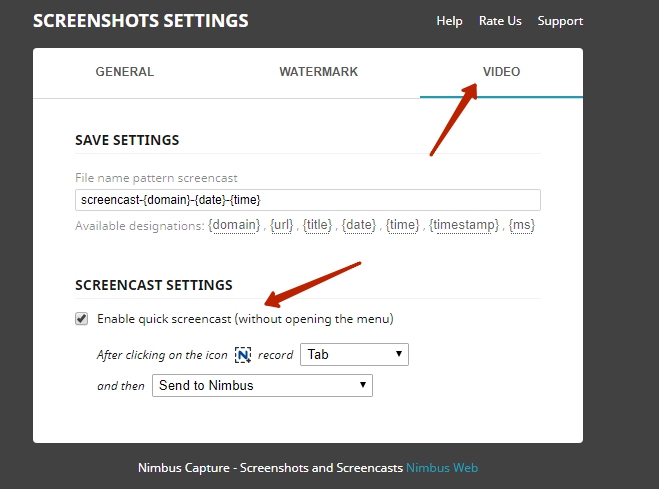Insert the {ms} designation

click(522, 225)
